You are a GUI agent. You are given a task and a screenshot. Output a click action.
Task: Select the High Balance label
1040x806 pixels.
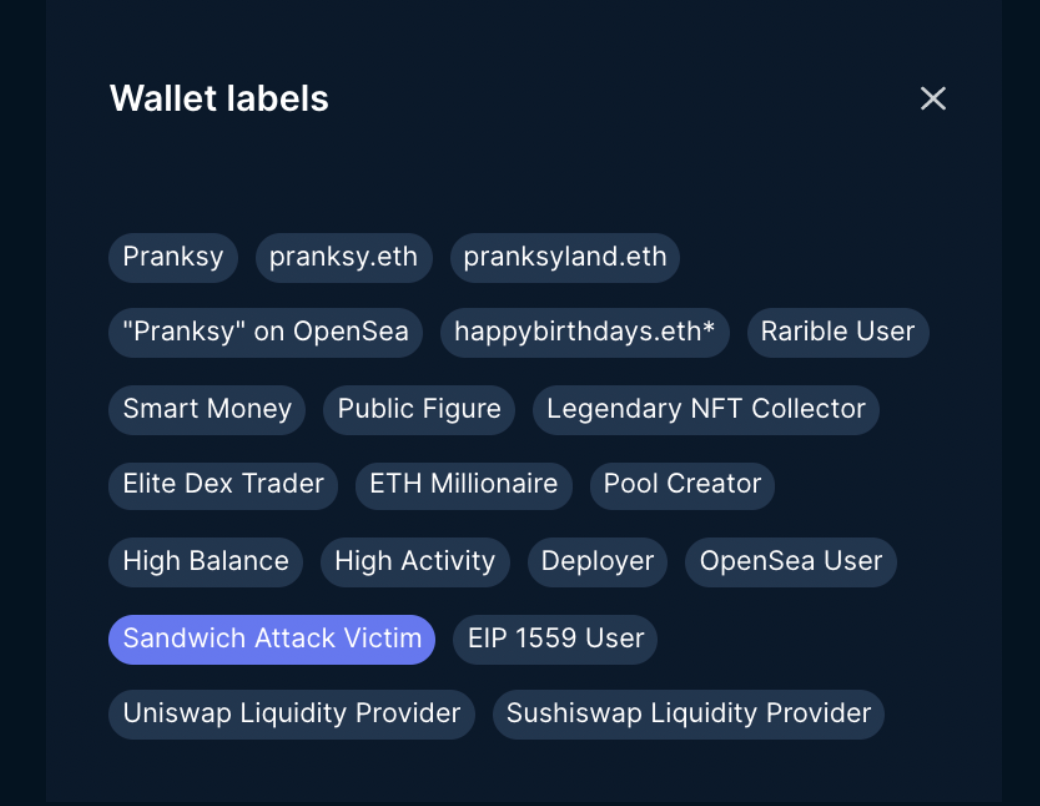(x=206, y=562)
